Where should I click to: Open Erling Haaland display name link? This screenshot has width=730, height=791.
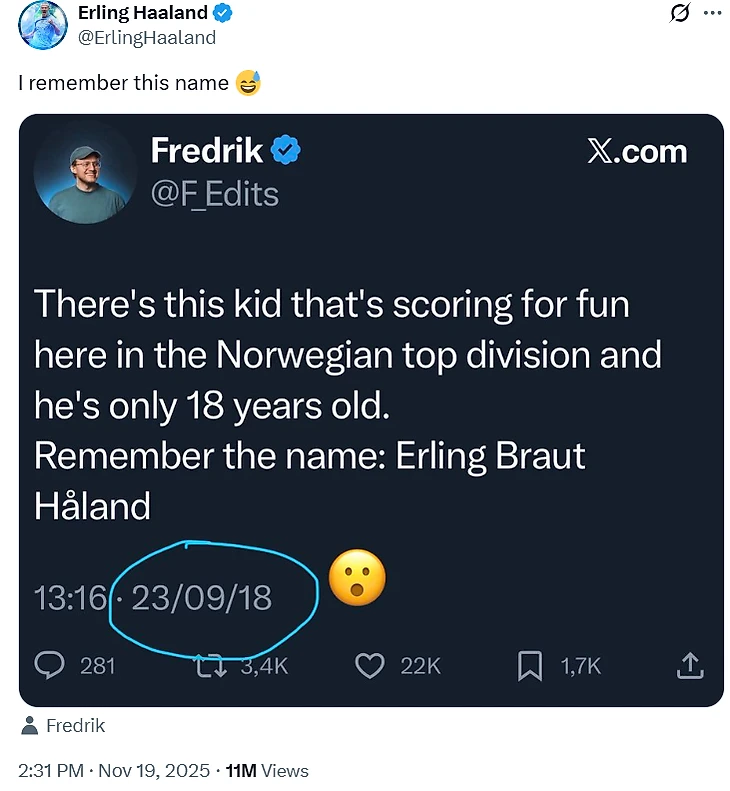pos(142,13)
